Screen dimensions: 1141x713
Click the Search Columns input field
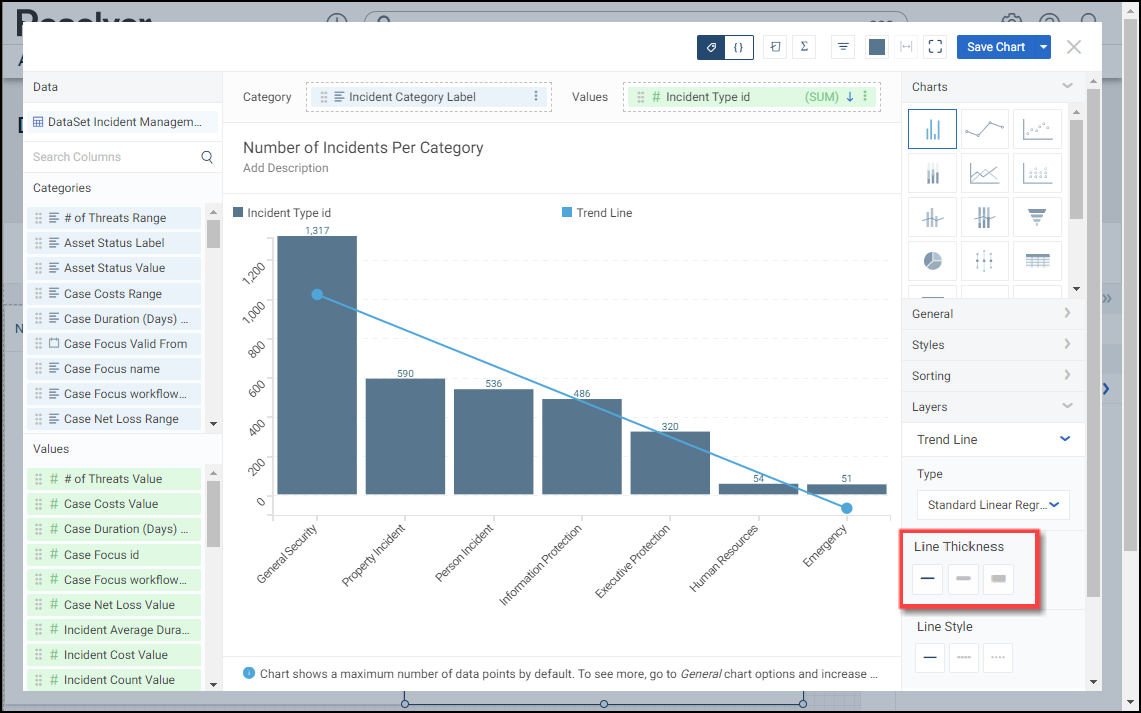[115, 157]
